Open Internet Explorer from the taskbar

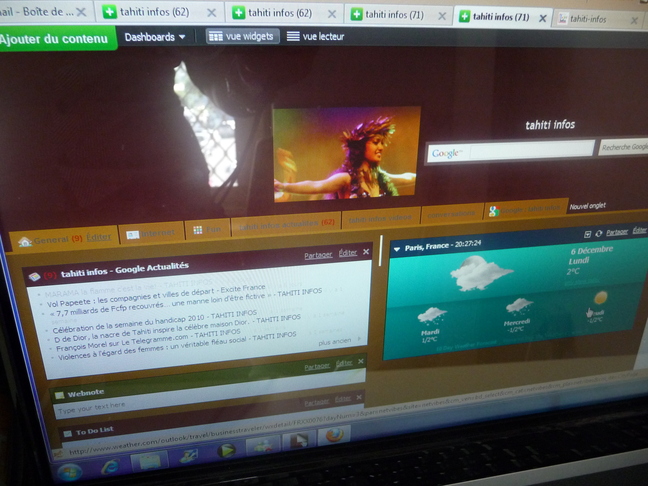pyautogui.click(x=109, y=466)
